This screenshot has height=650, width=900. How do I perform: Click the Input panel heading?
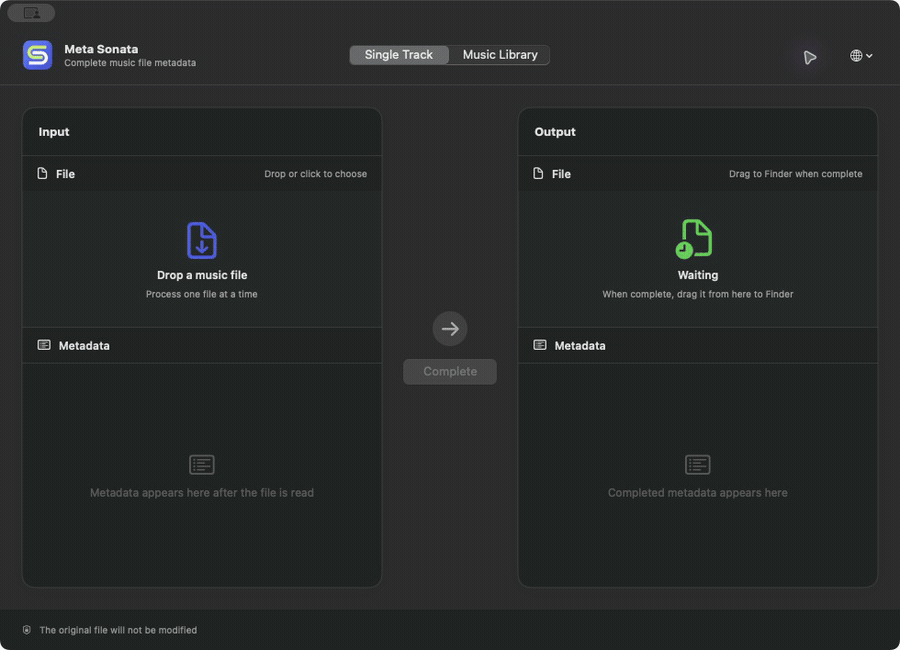(x=54, y=132)
